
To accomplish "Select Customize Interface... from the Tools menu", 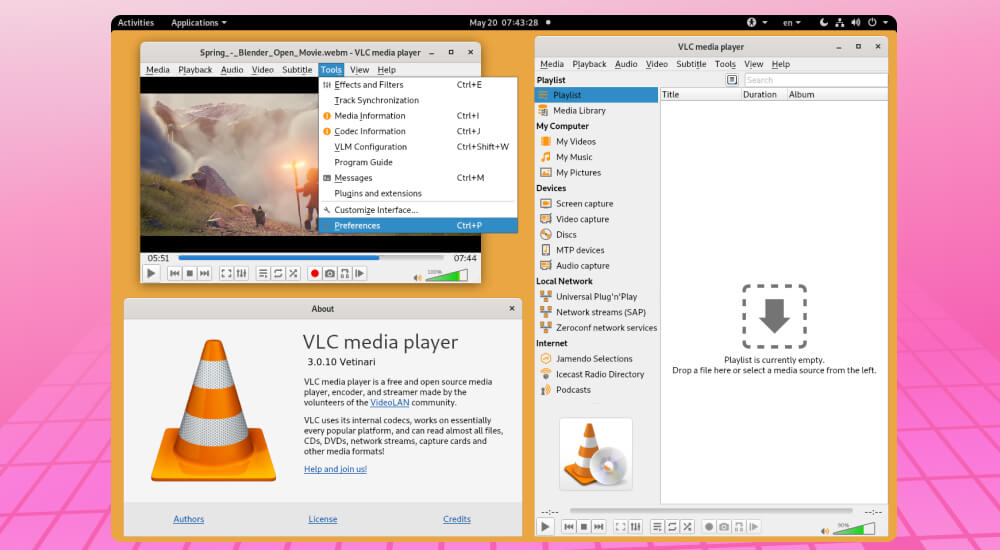I will pyautogui.click(x=418, y=210).
